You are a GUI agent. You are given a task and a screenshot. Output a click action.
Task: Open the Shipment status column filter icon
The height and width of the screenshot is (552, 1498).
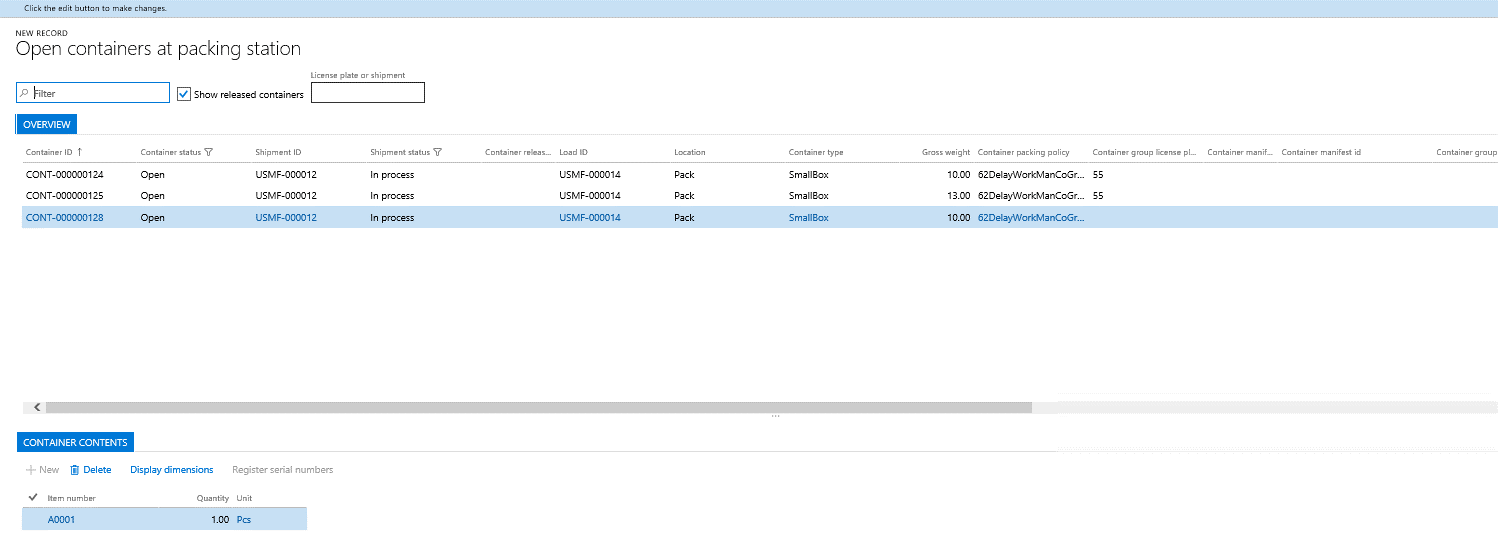coord(437,153)
